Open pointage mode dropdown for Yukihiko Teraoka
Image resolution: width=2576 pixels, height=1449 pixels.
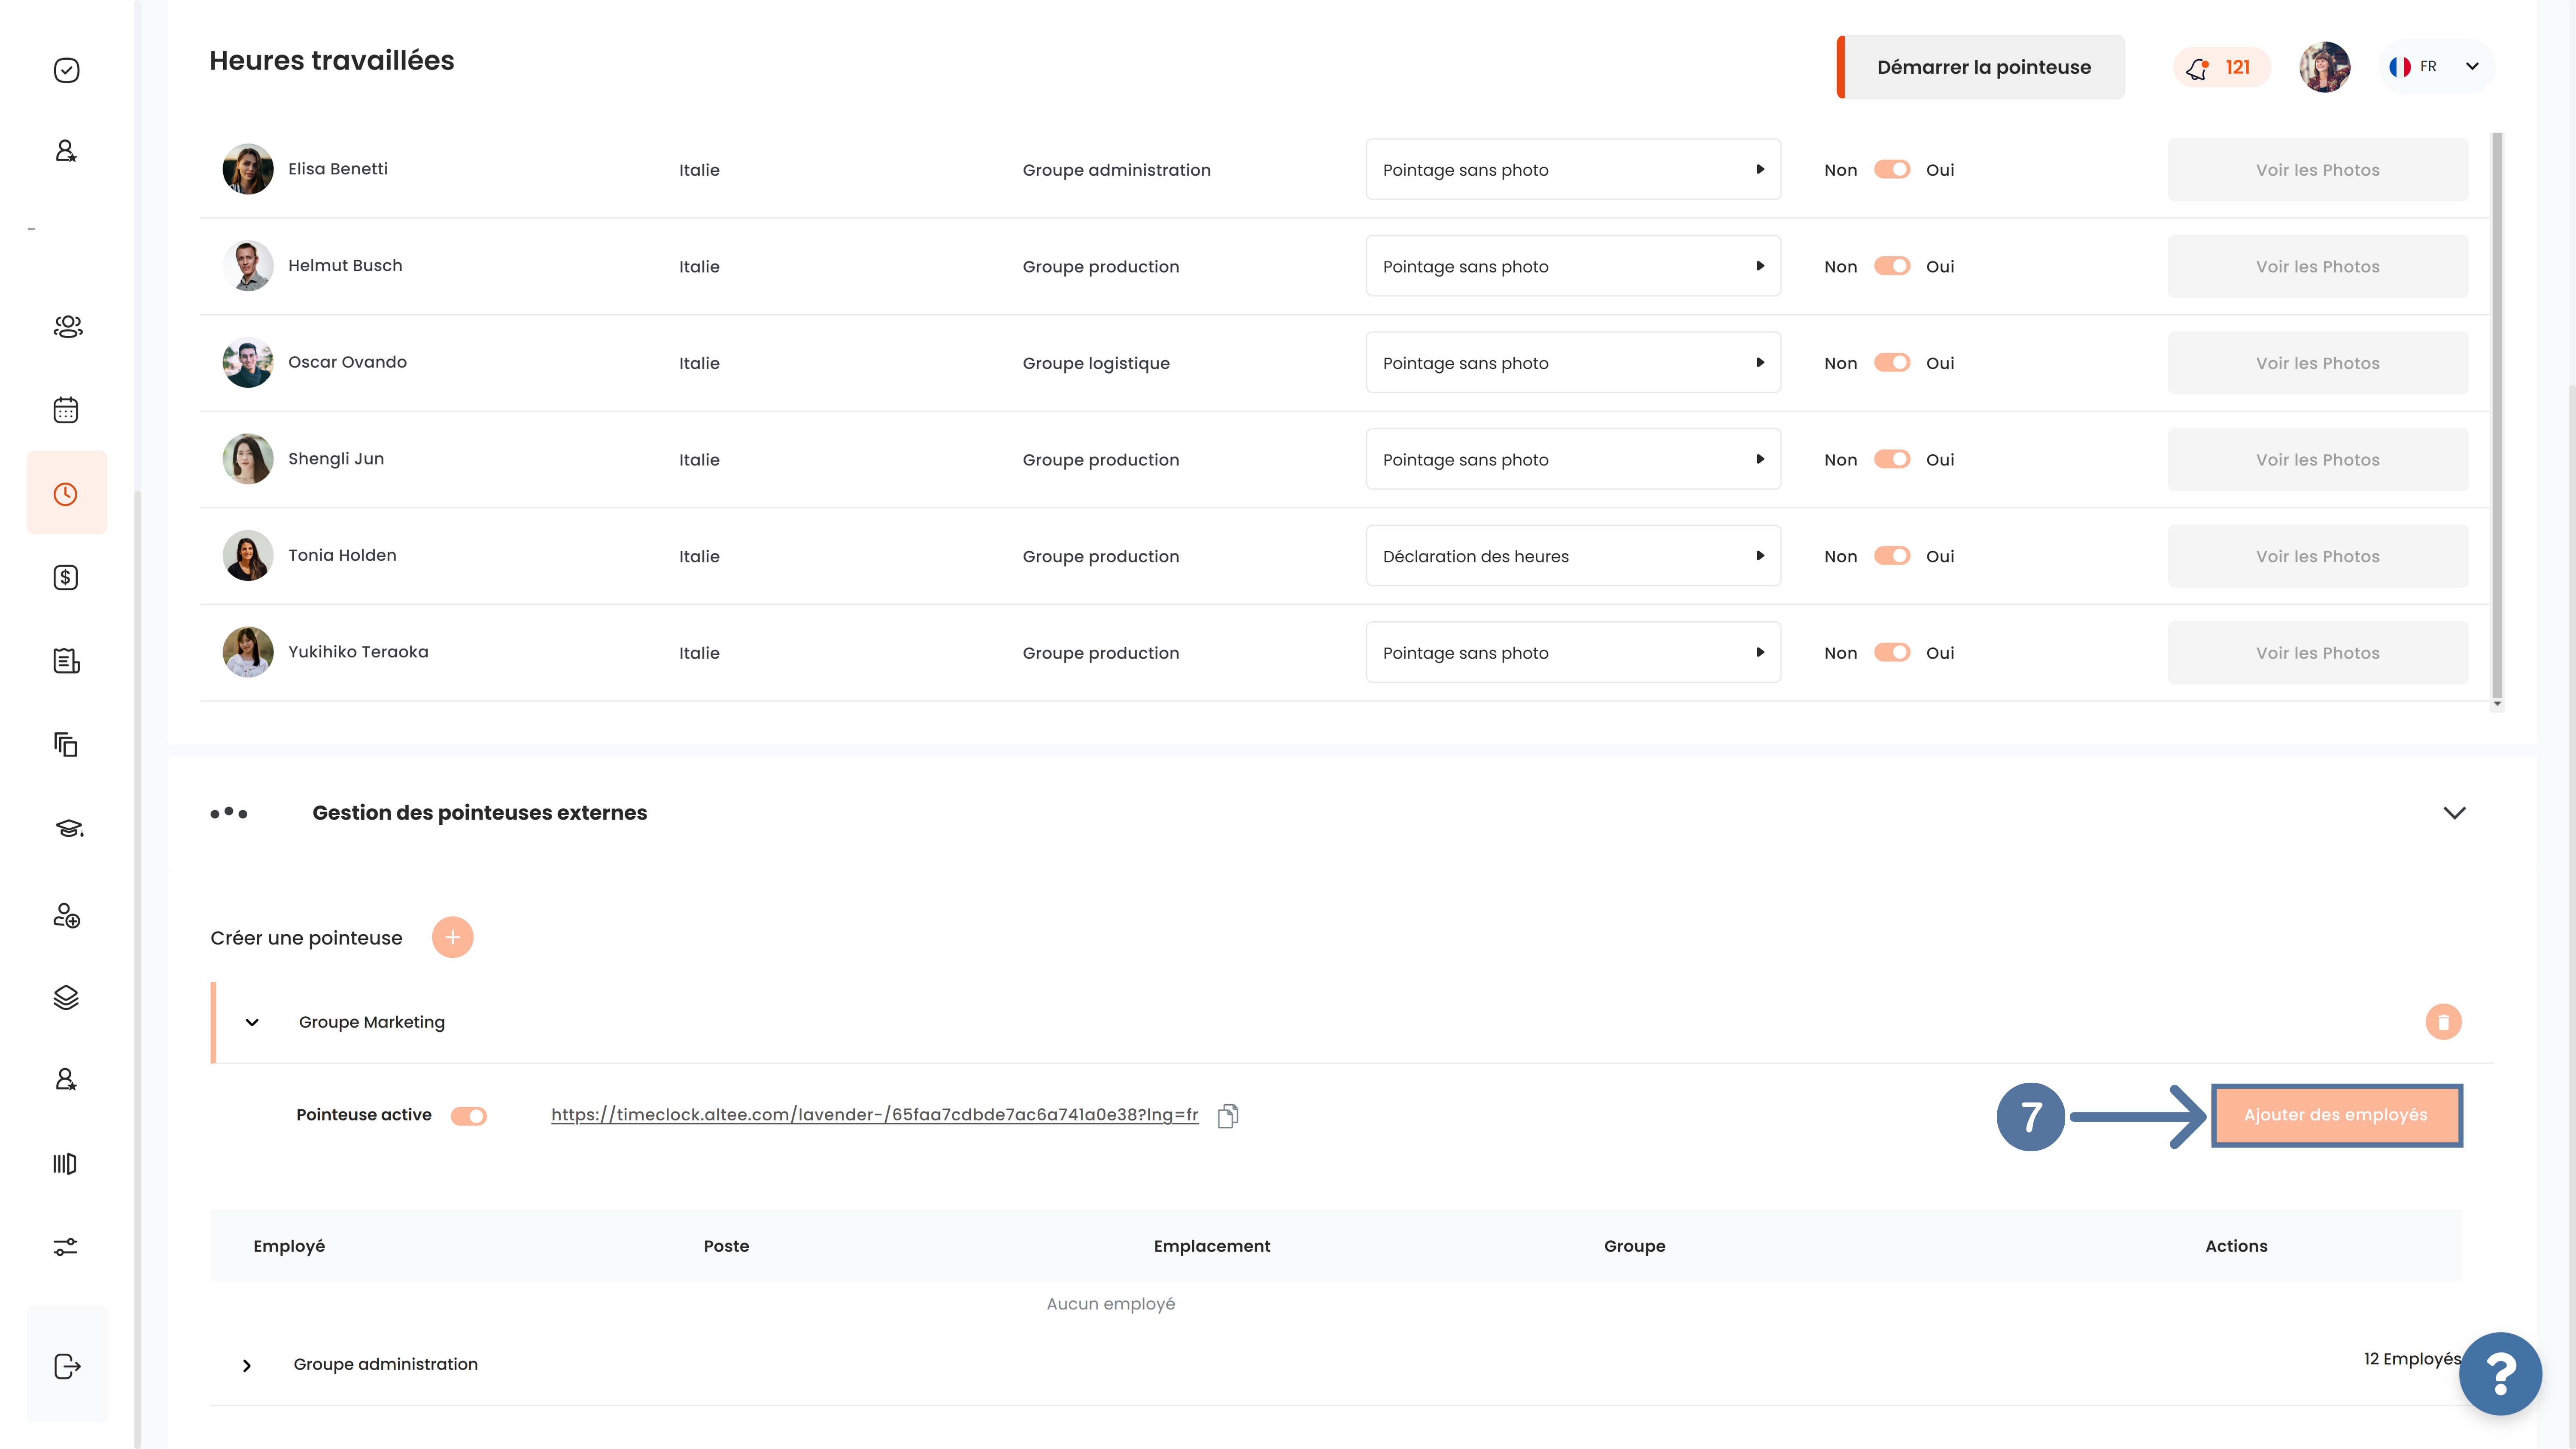[1573, 653]
